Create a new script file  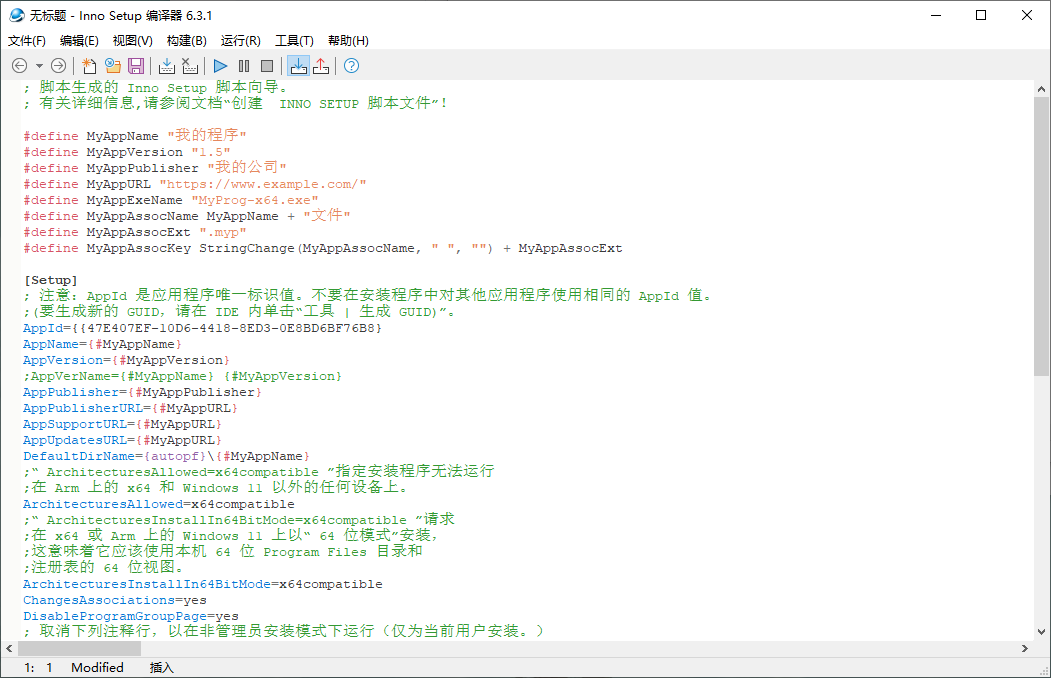click(88, 66)
